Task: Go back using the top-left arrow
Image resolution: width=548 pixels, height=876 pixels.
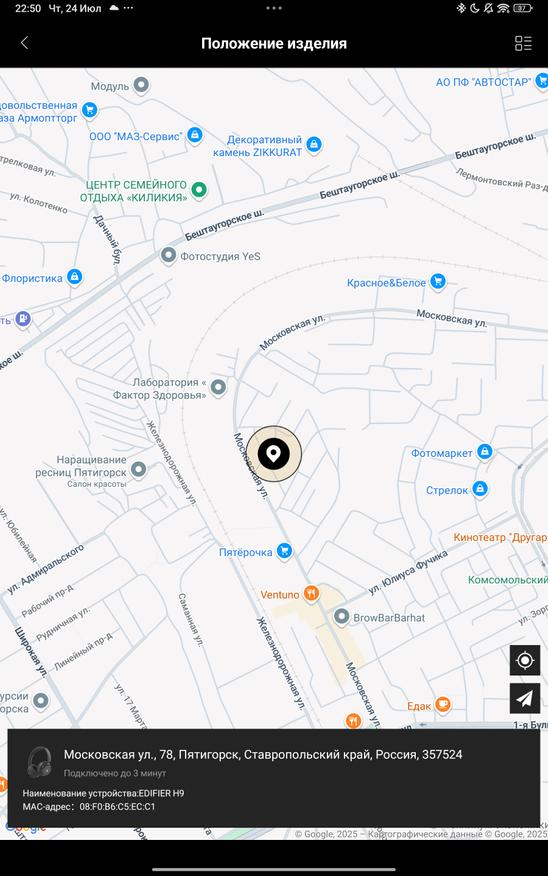Action: [x=24, y=43]
